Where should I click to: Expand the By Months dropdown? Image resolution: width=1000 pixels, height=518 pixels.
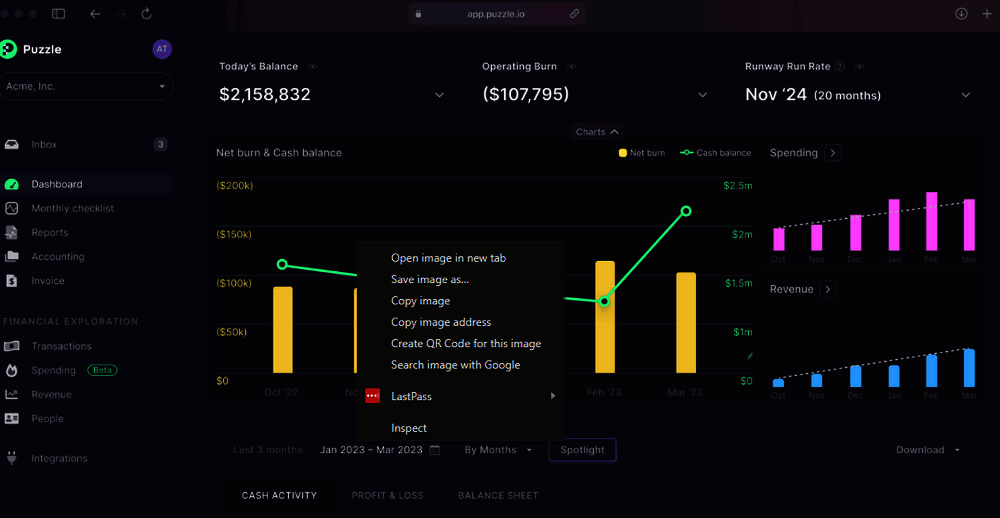[497, 450]
